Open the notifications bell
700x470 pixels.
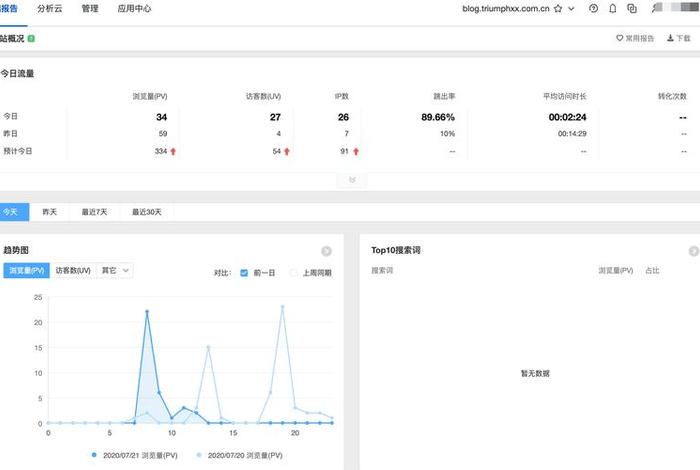pos(613,8)
